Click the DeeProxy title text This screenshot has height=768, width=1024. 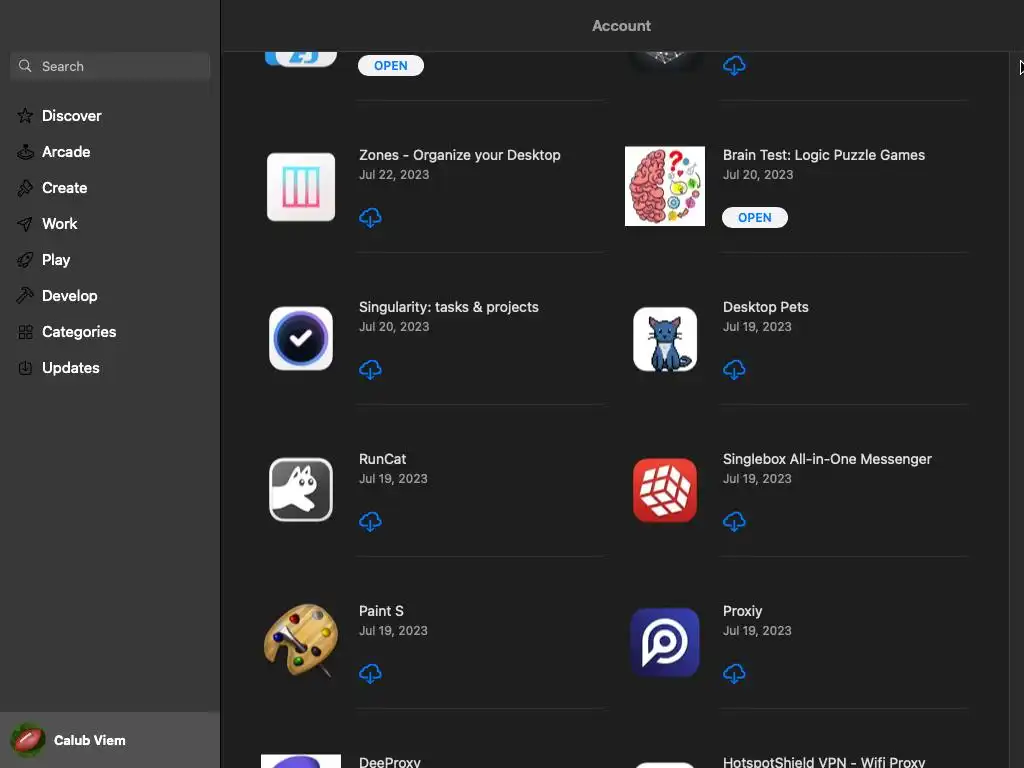coord(390,762)
